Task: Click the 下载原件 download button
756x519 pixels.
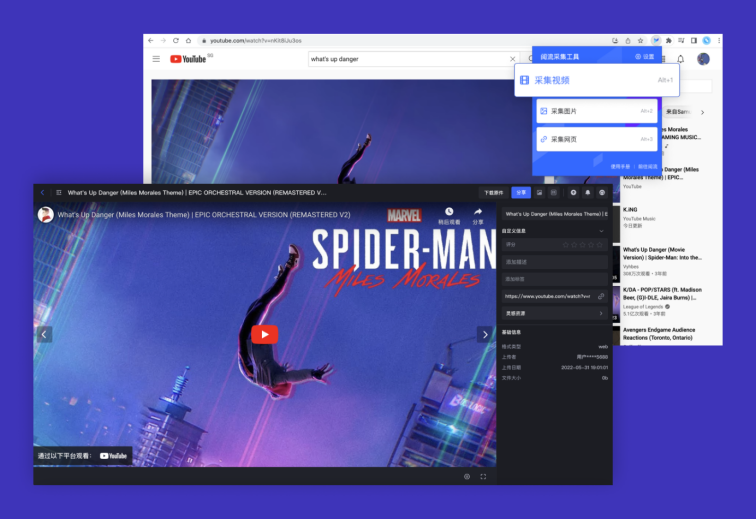Action: (494, 192)
